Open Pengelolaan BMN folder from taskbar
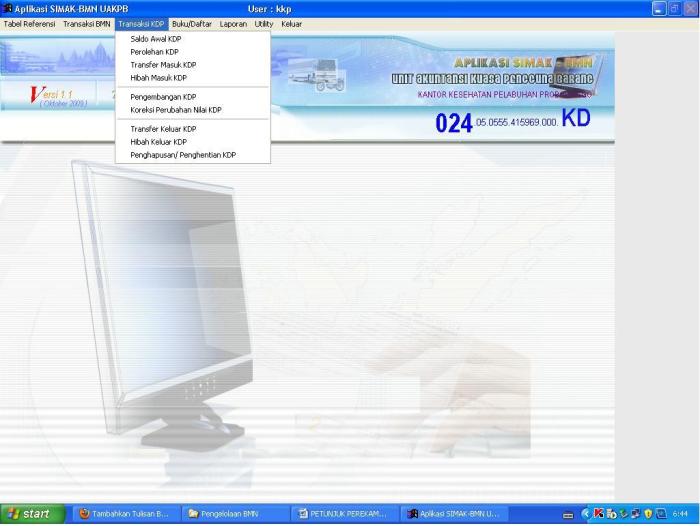This screenshot has width=700, height=526. tap(233, 514)
